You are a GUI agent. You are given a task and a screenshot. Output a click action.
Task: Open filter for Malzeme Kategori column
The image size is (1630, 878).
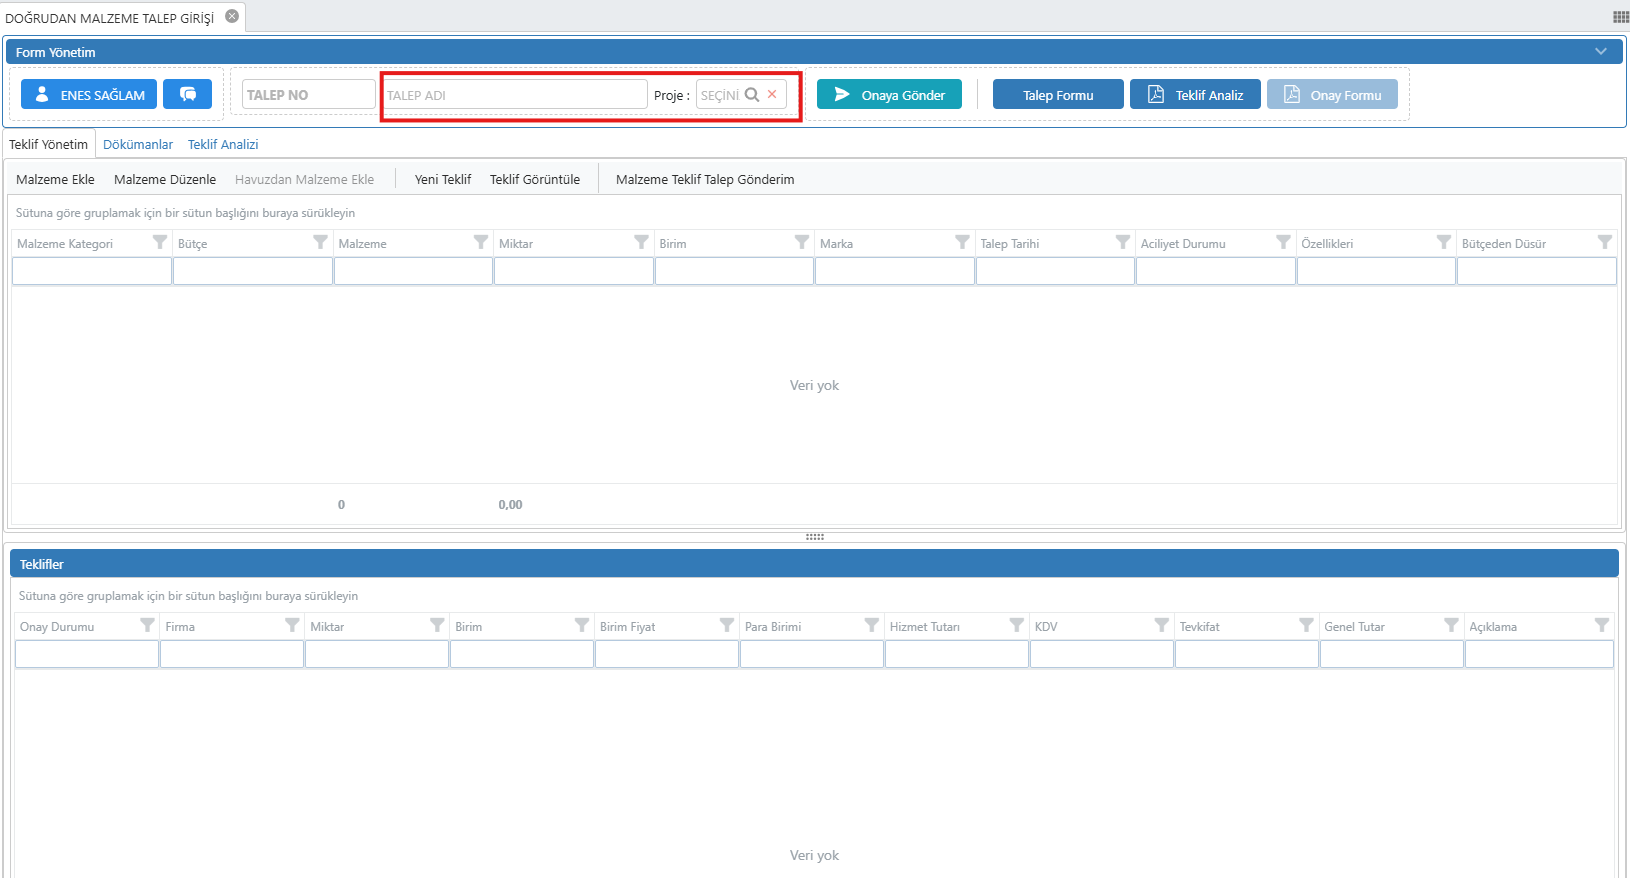coord(159,242)
